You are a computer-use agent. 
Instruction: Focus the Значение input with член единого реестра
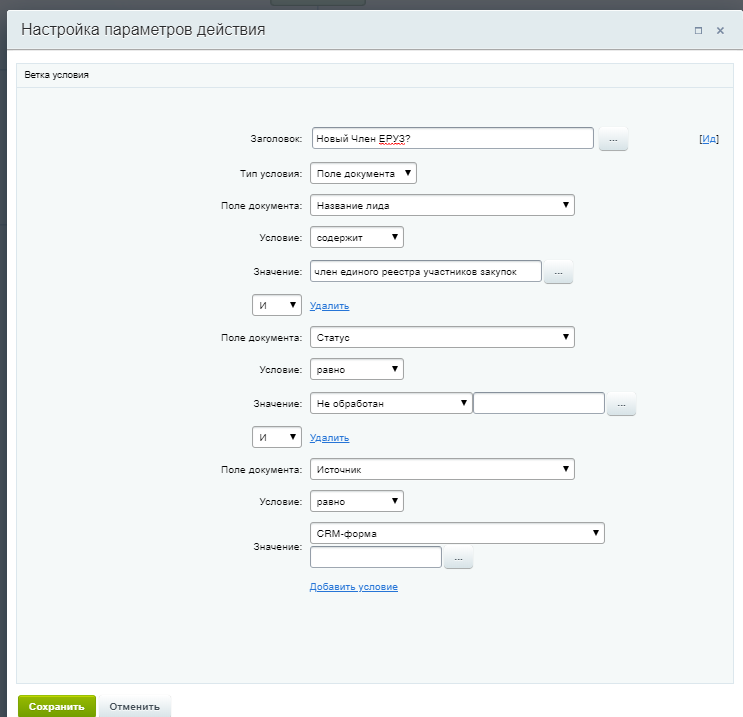426,272
